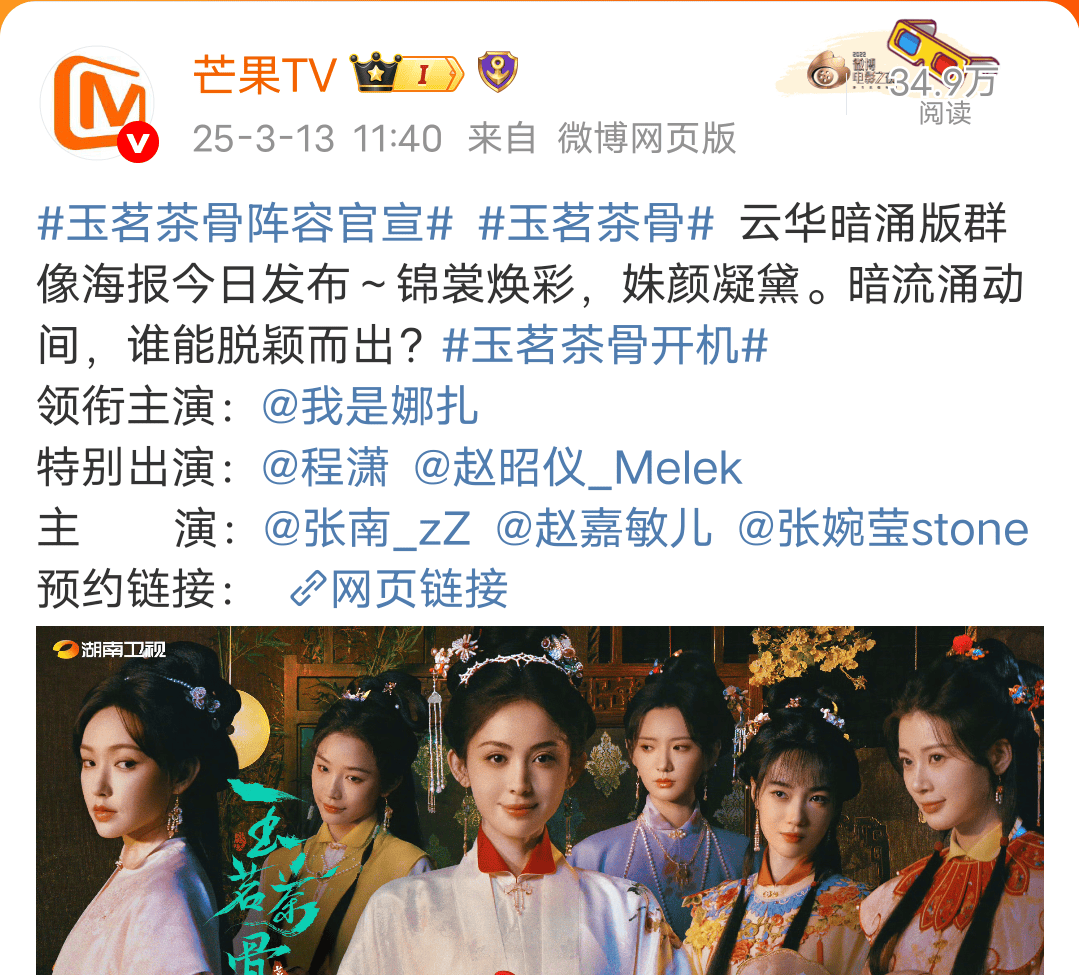
Task: Open hashtag #玉茗茶骨阵容官宣#
Action: pos(246,224)
